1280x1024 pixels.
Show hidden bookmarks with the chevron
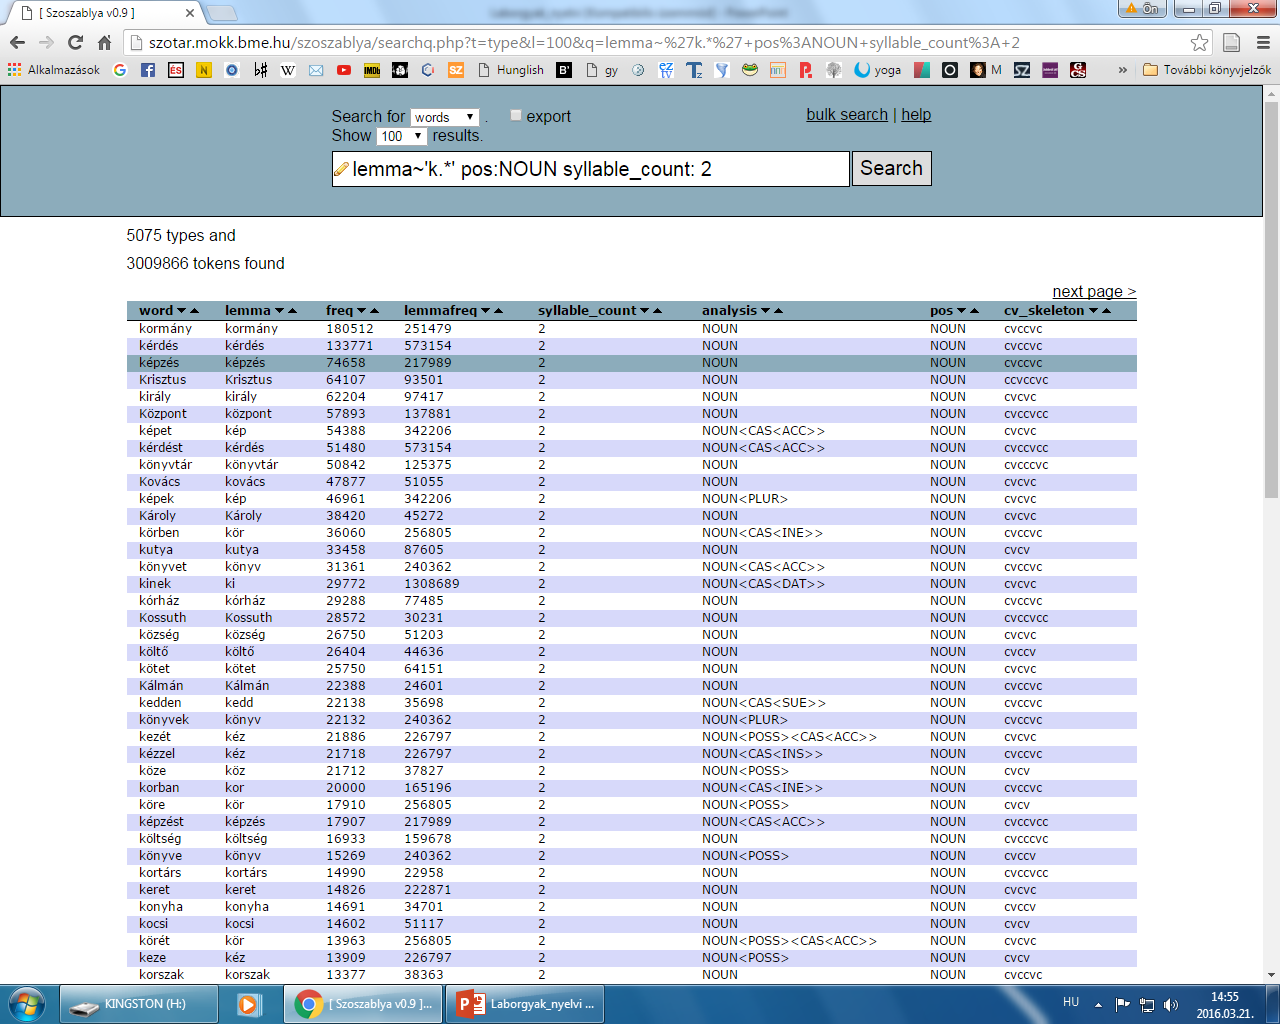[1122, 70]
